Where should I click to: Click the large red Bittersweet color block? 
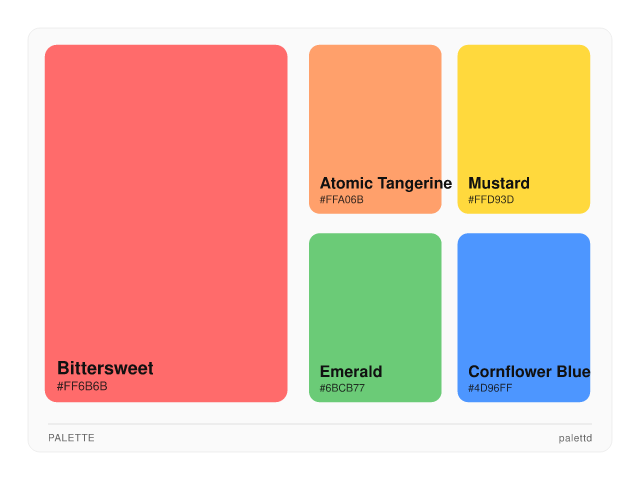coord(166,200)
